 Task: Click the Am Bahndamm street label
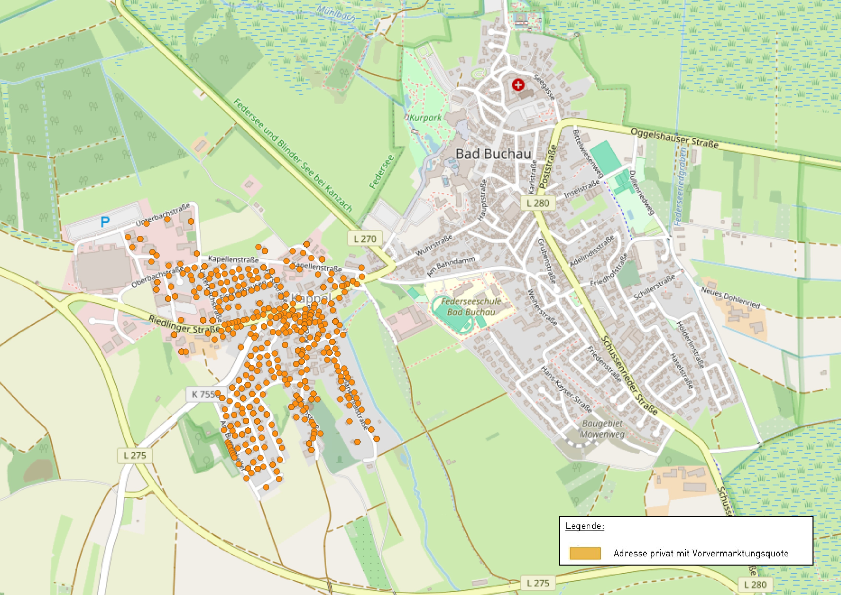(x=451, y=266)
